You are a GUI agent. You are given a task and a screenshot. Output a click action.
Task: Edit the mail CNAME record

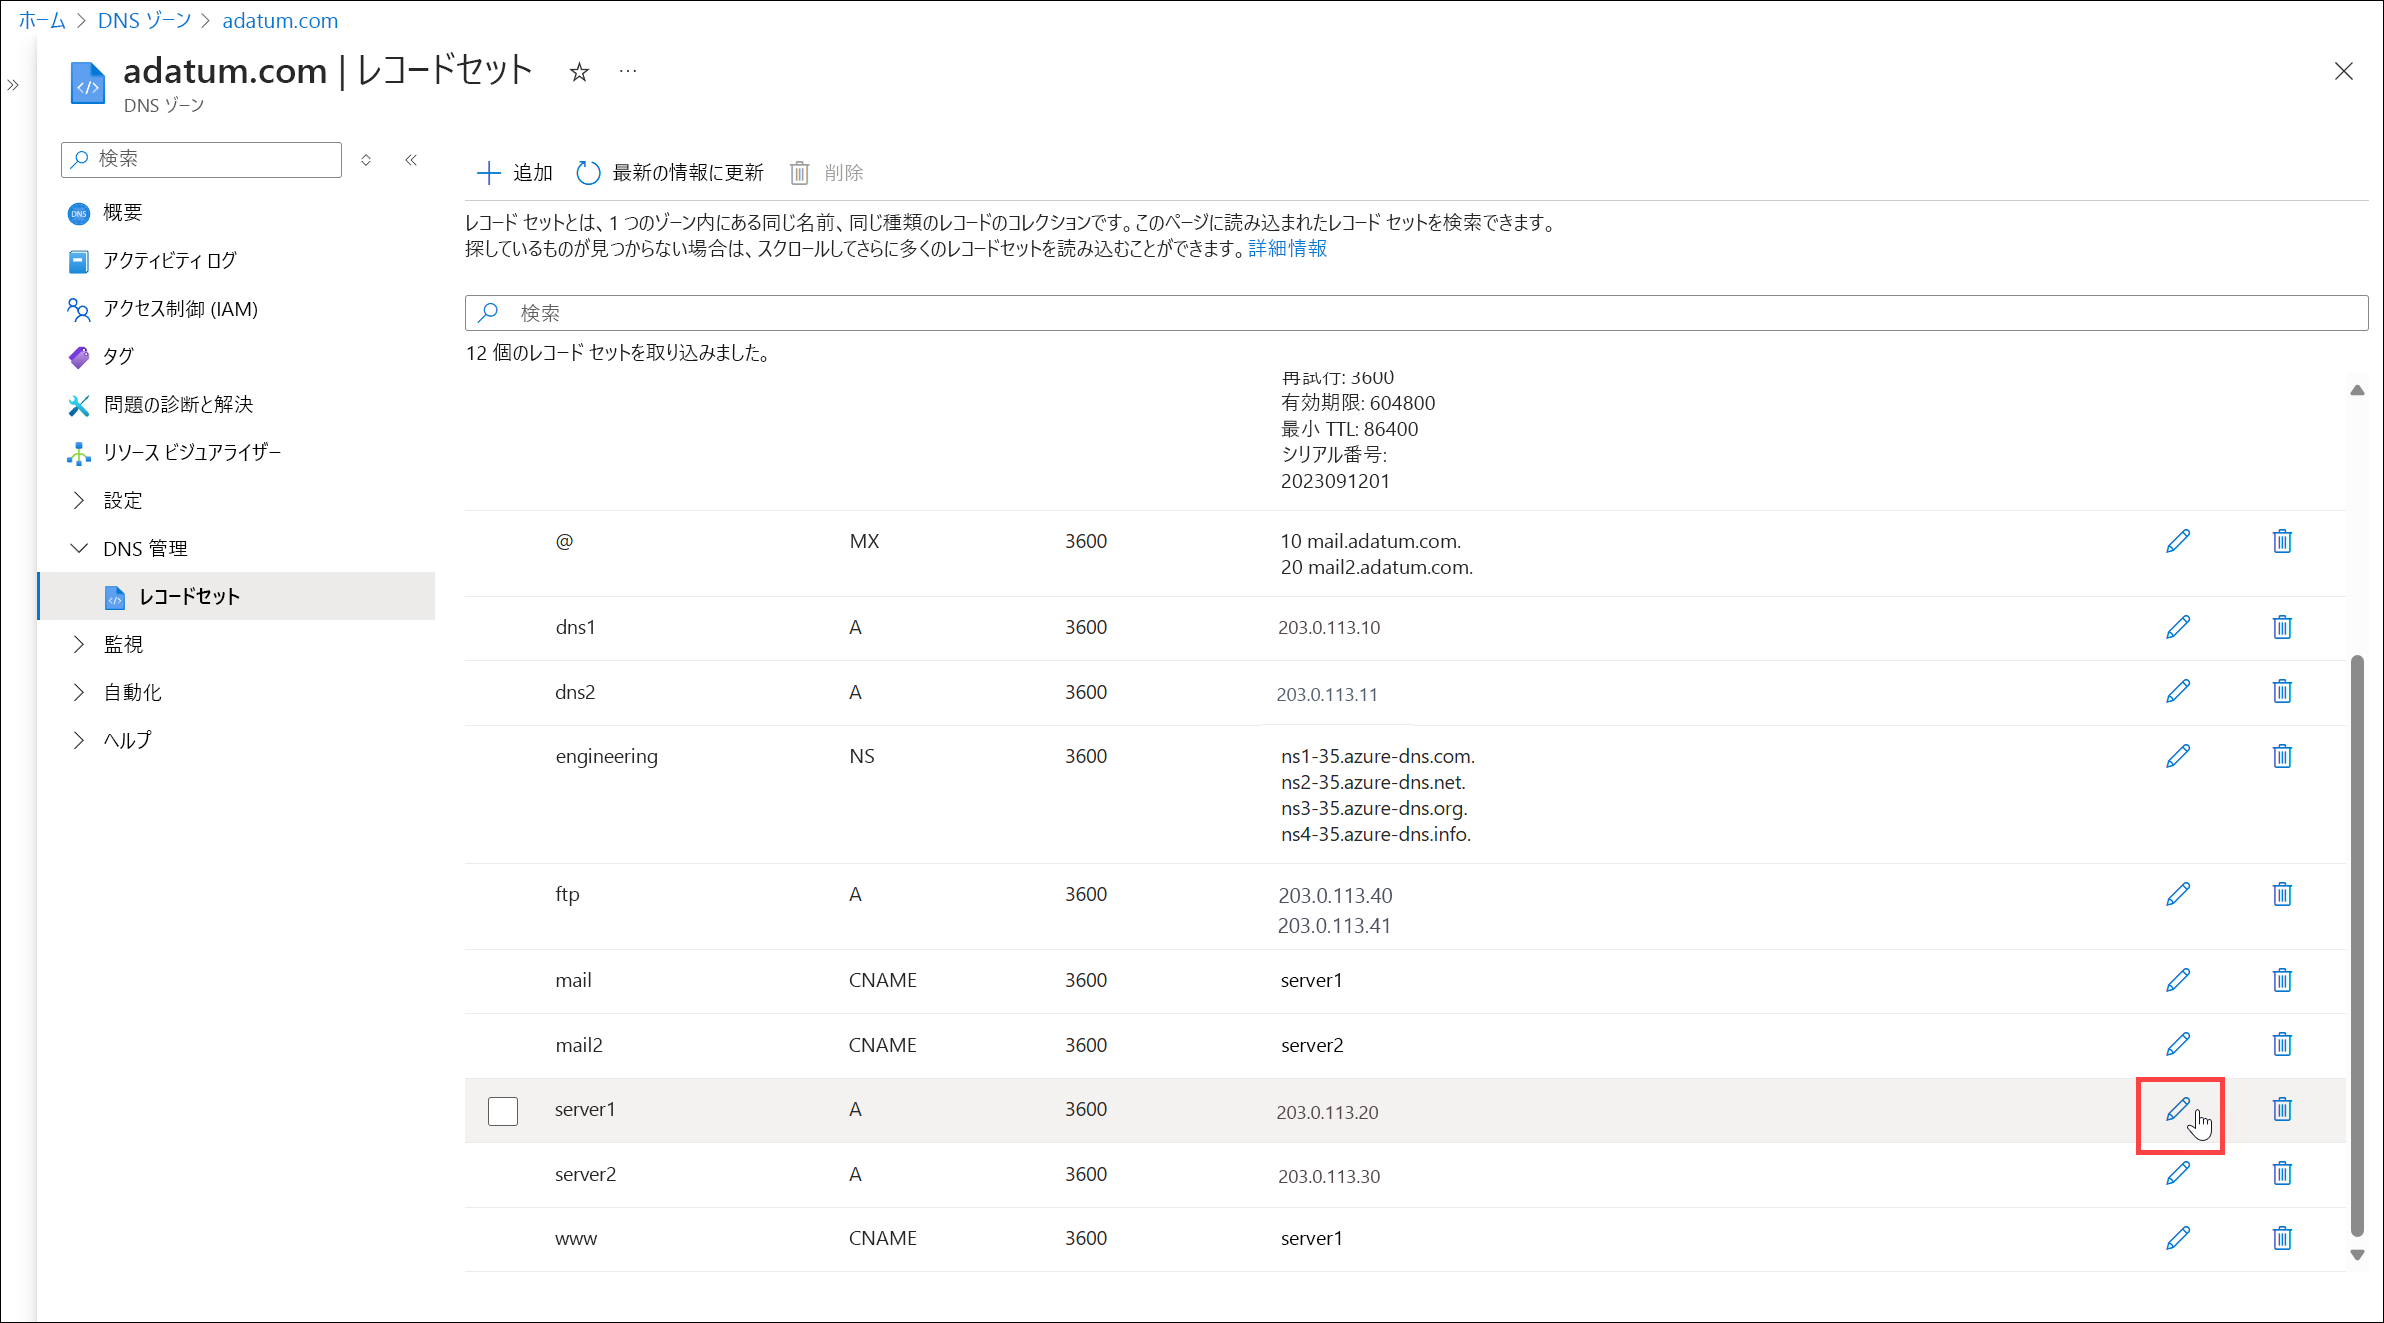[x=2178, y=980]
